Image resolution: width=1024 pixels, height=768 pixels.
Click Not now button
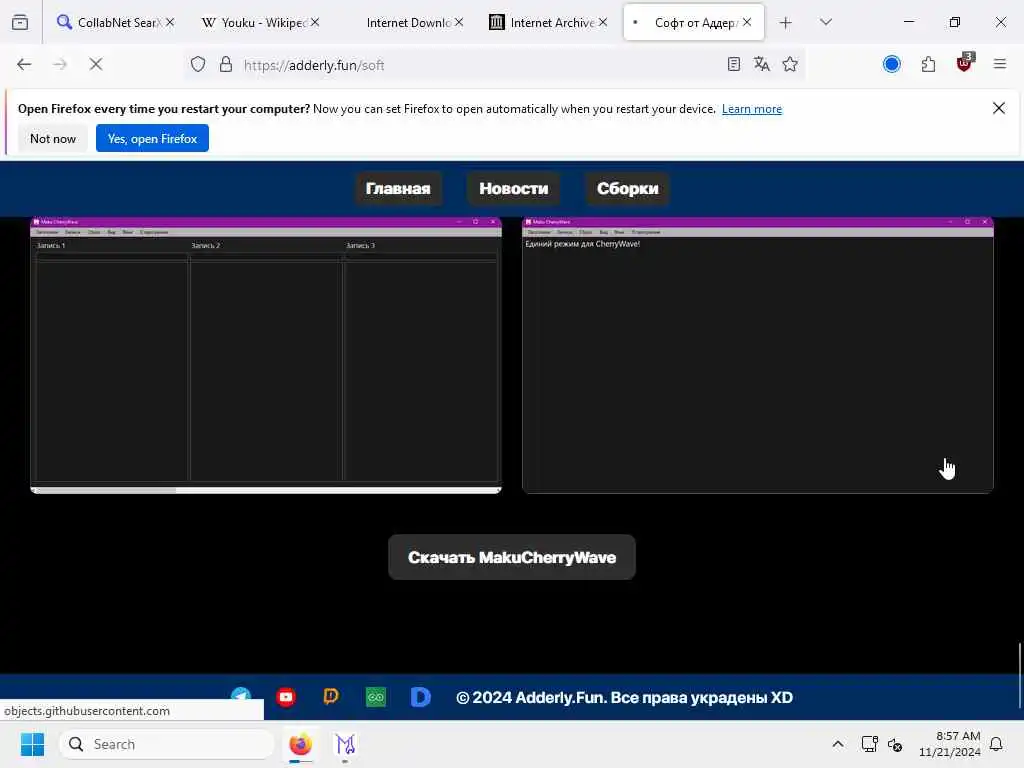[53, 138]
